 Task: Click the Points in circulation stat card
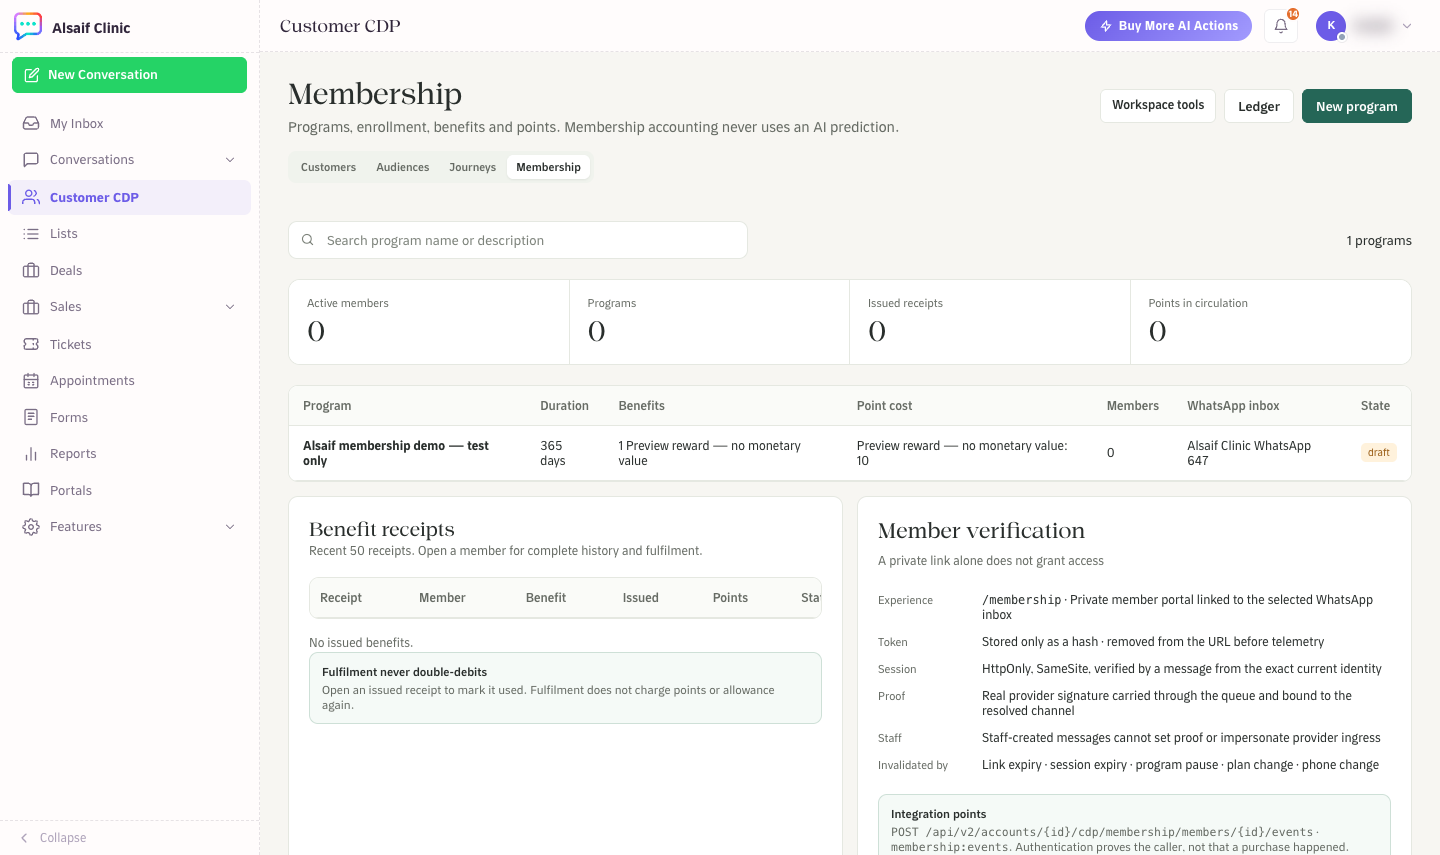[1270, 322]
